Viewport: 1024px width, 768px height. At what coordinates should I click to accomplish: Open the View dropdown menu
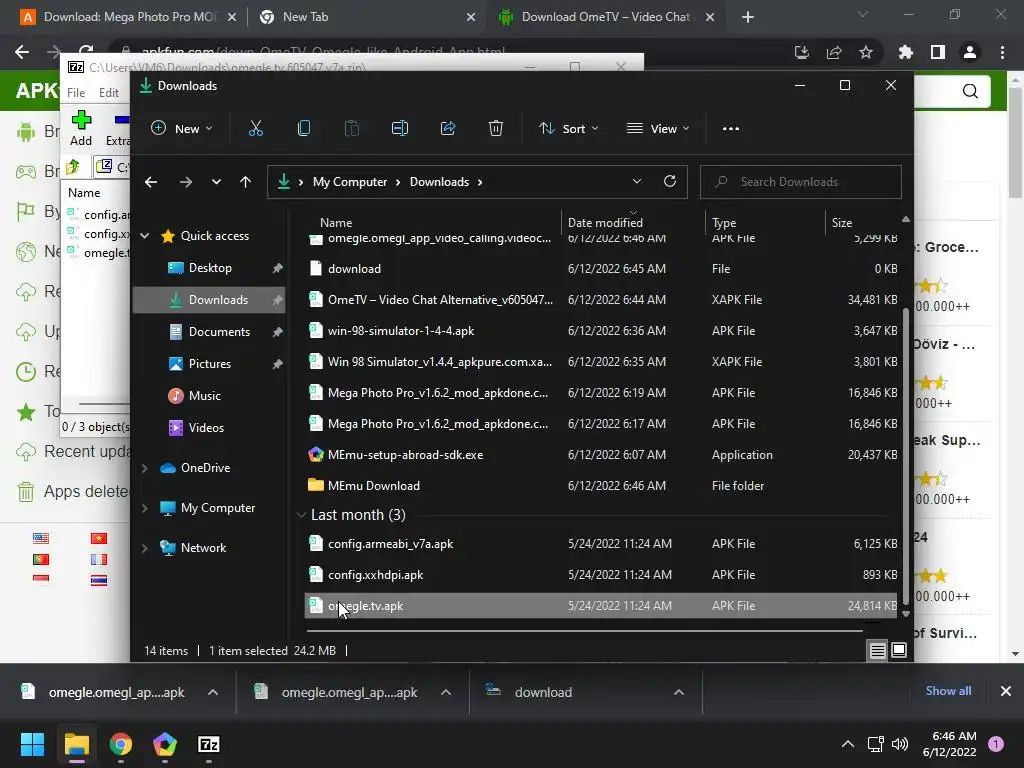(x=658, y=129)
